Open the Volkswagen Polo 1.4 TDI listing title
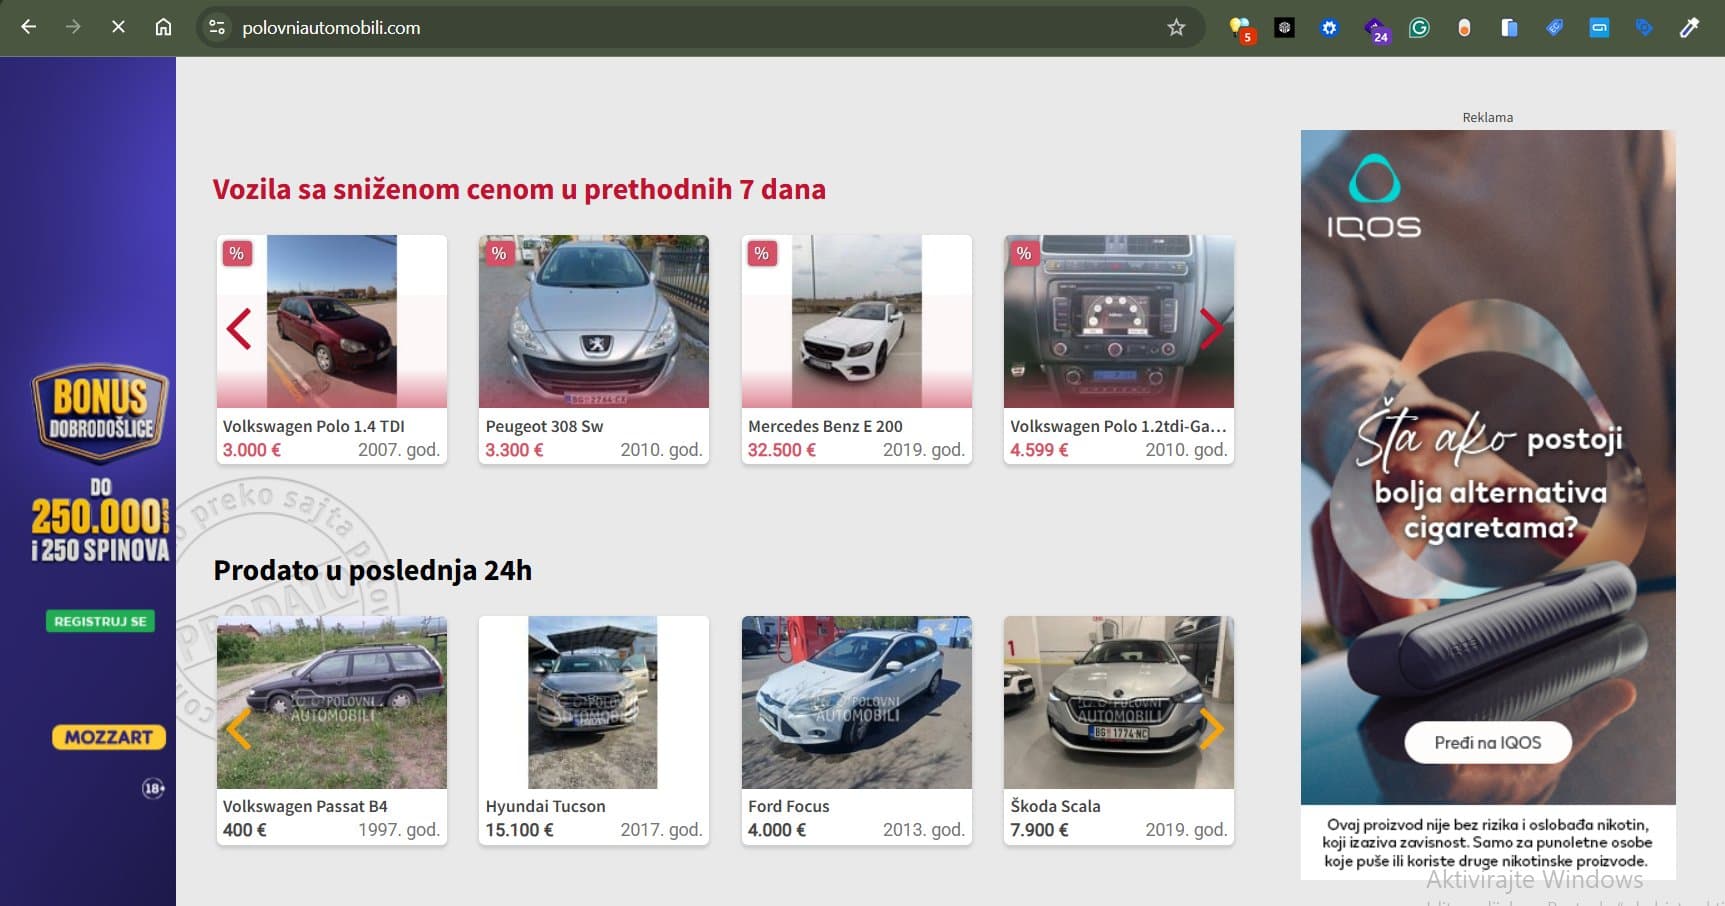 point(313,426)
